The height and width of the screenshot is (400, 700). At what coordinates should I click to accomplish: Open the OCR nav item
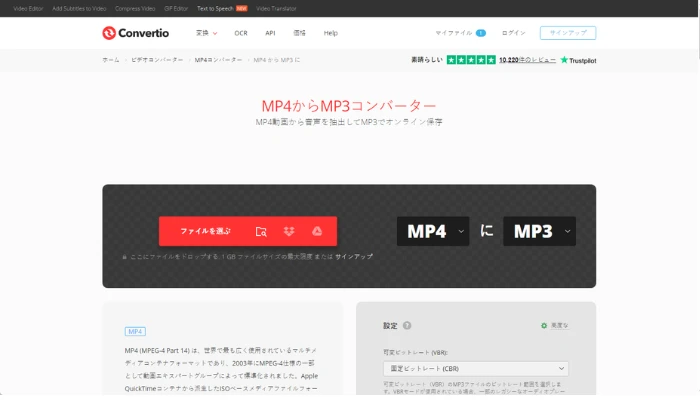(241, 33)
